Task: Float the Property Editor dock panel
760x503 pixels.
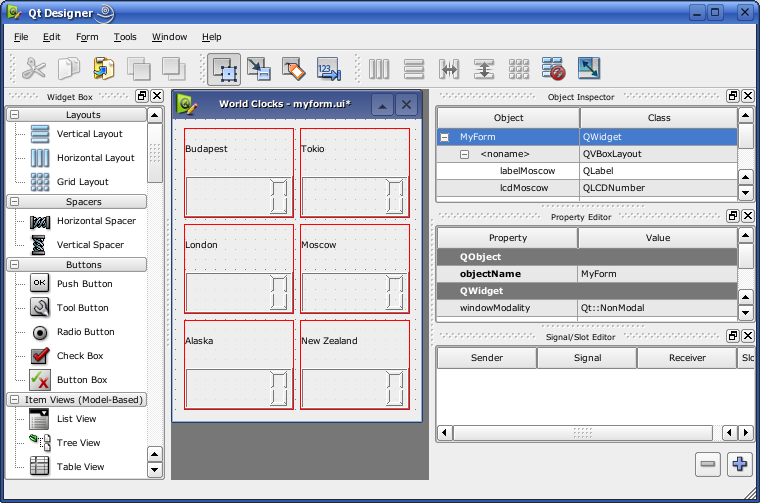Action: coord(733,216)
